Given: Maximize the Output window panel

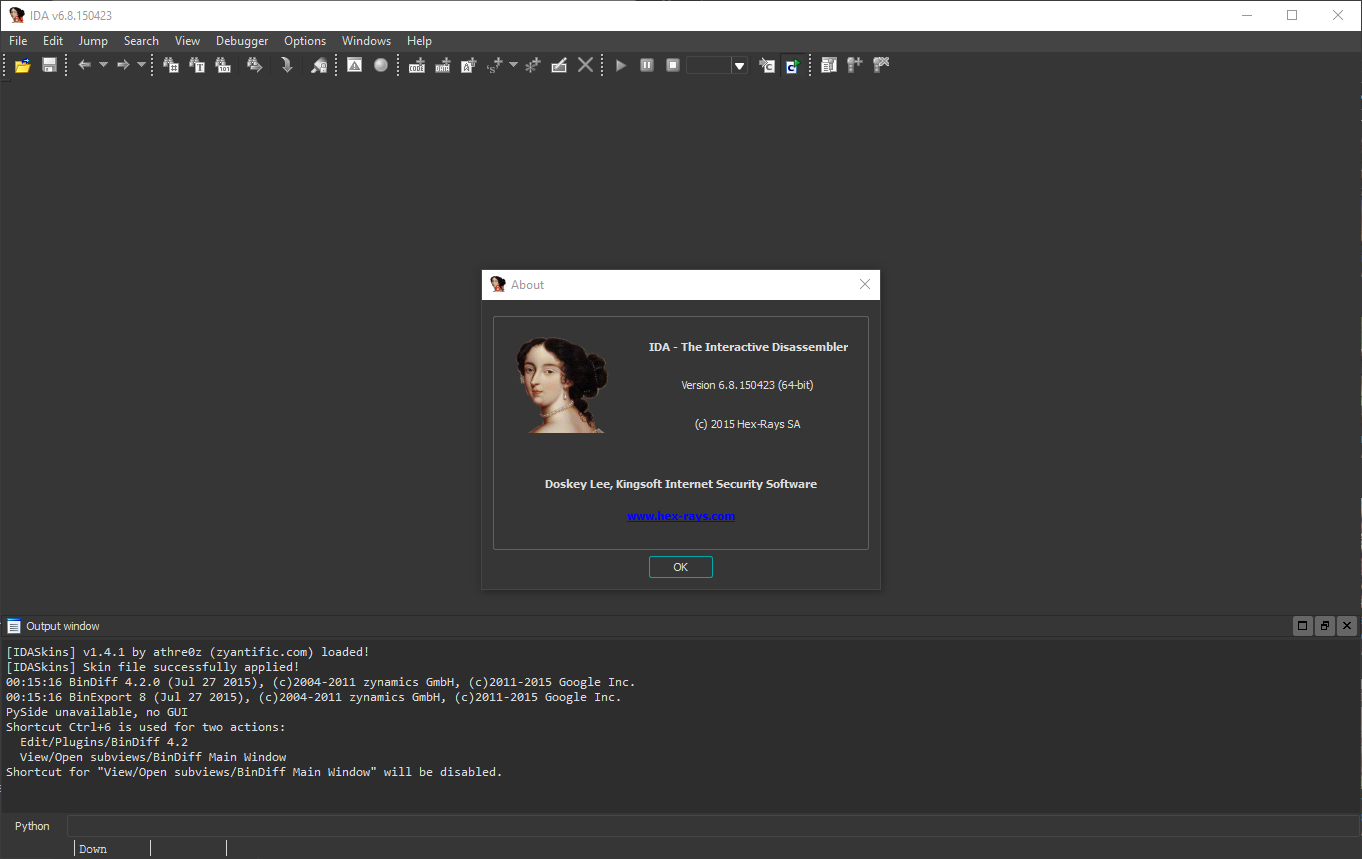Looking at the screenshot, I should click(x=1302, y=626).
